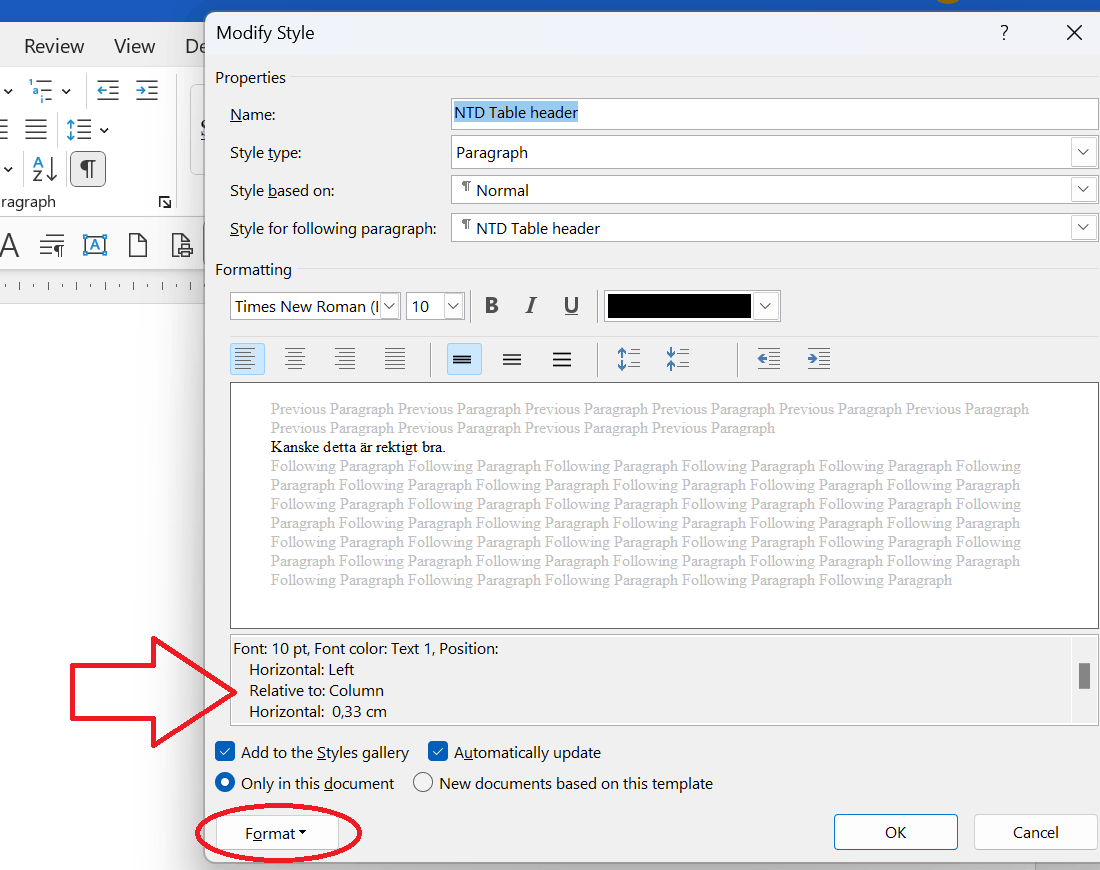This screenshot has height=870, width=1100.
Task: Click blank page icon in quick toolbar
Action: [x=138, y=245]
